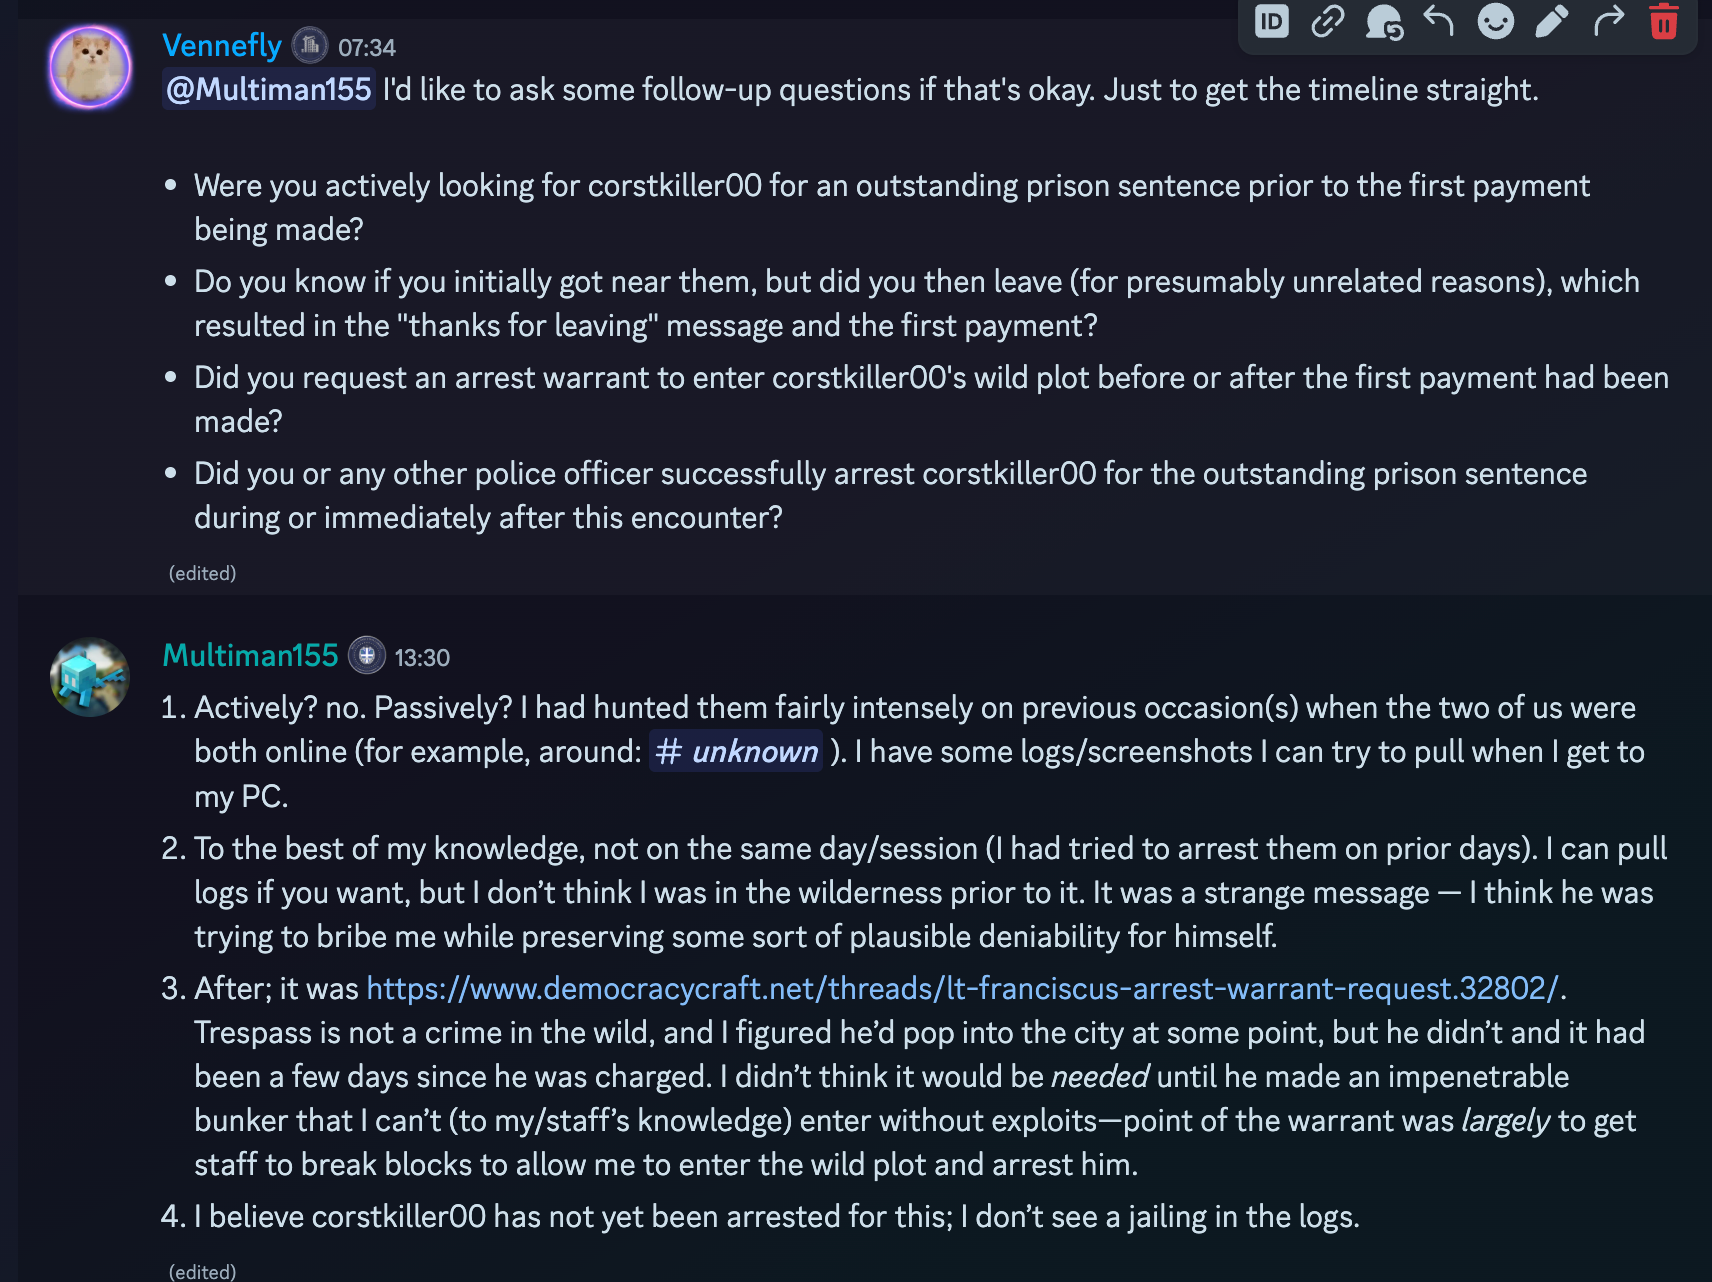The height and width of the screenshot is (1282, 1712).
Task: Click the 13:30 message timestamp
Action: point(422,658)
